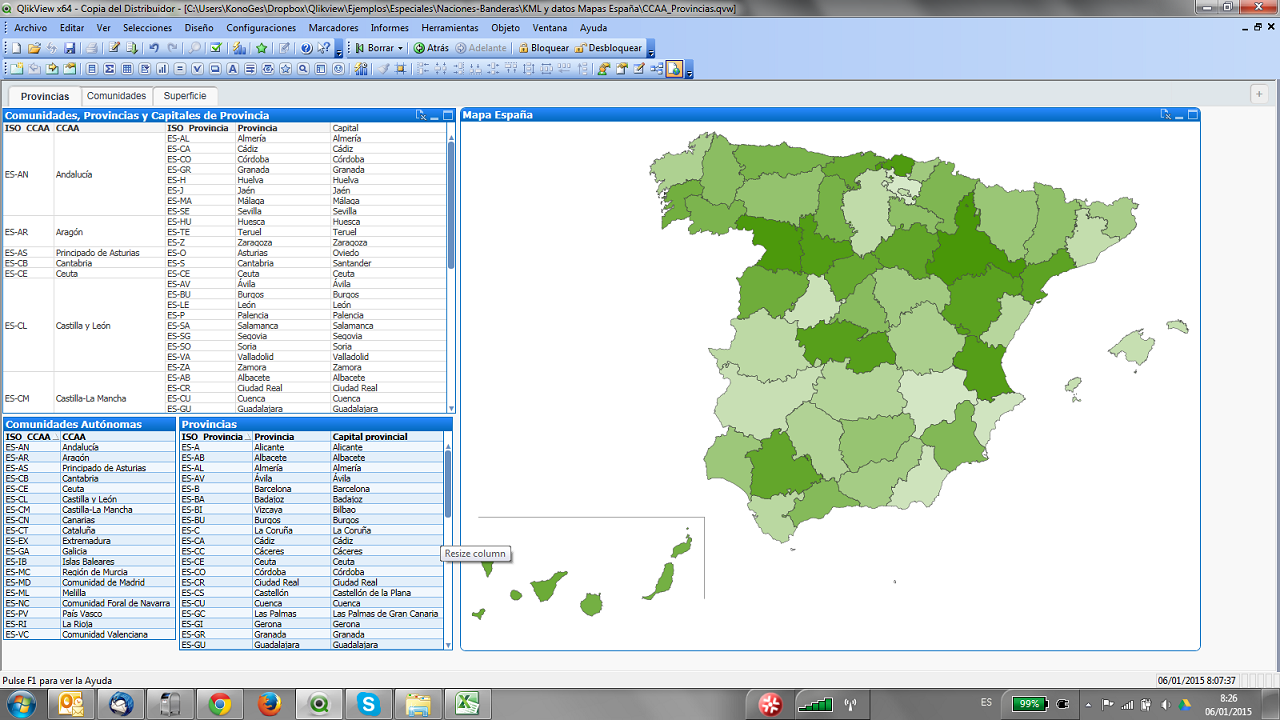The width and height of the screenshot is (1280, 720).
Task: Click the scrollbar of the Provincias table
Action: (448, 483)
